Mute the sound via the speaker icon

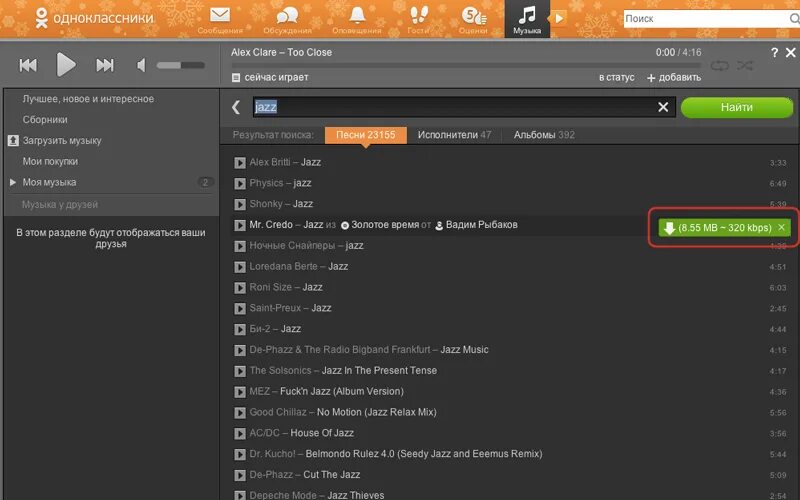(141, 65)
